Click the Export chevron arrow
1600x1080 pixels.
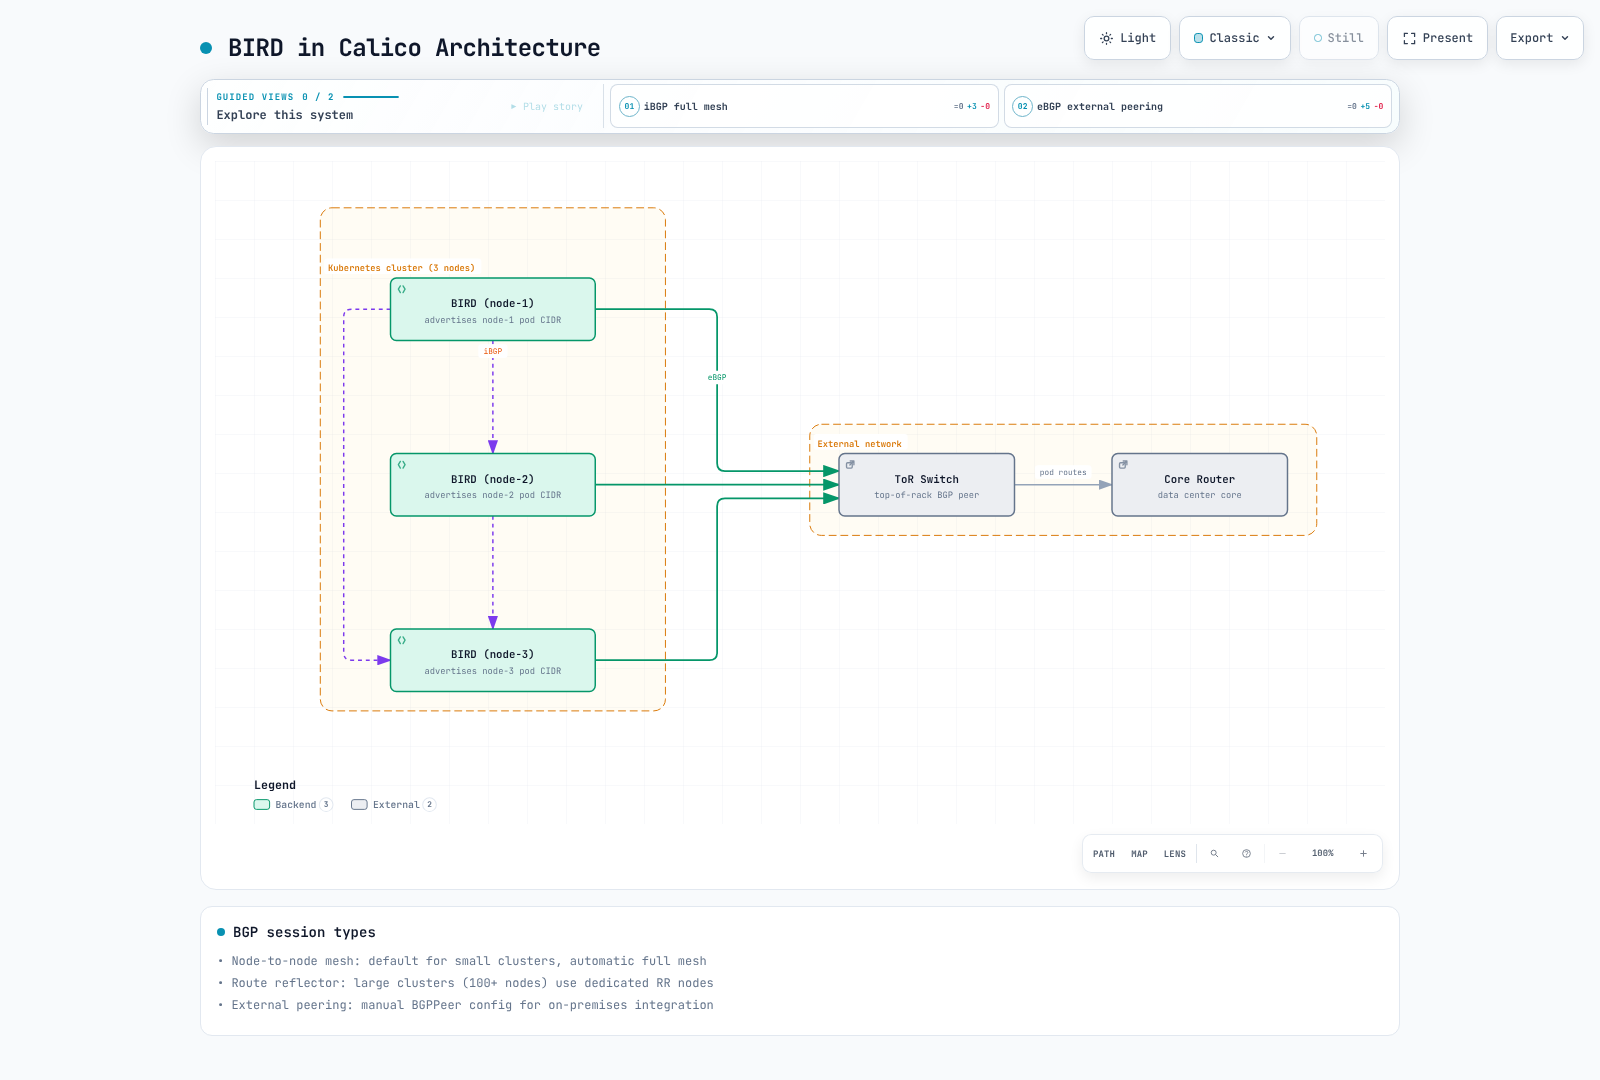[1565, 38]
